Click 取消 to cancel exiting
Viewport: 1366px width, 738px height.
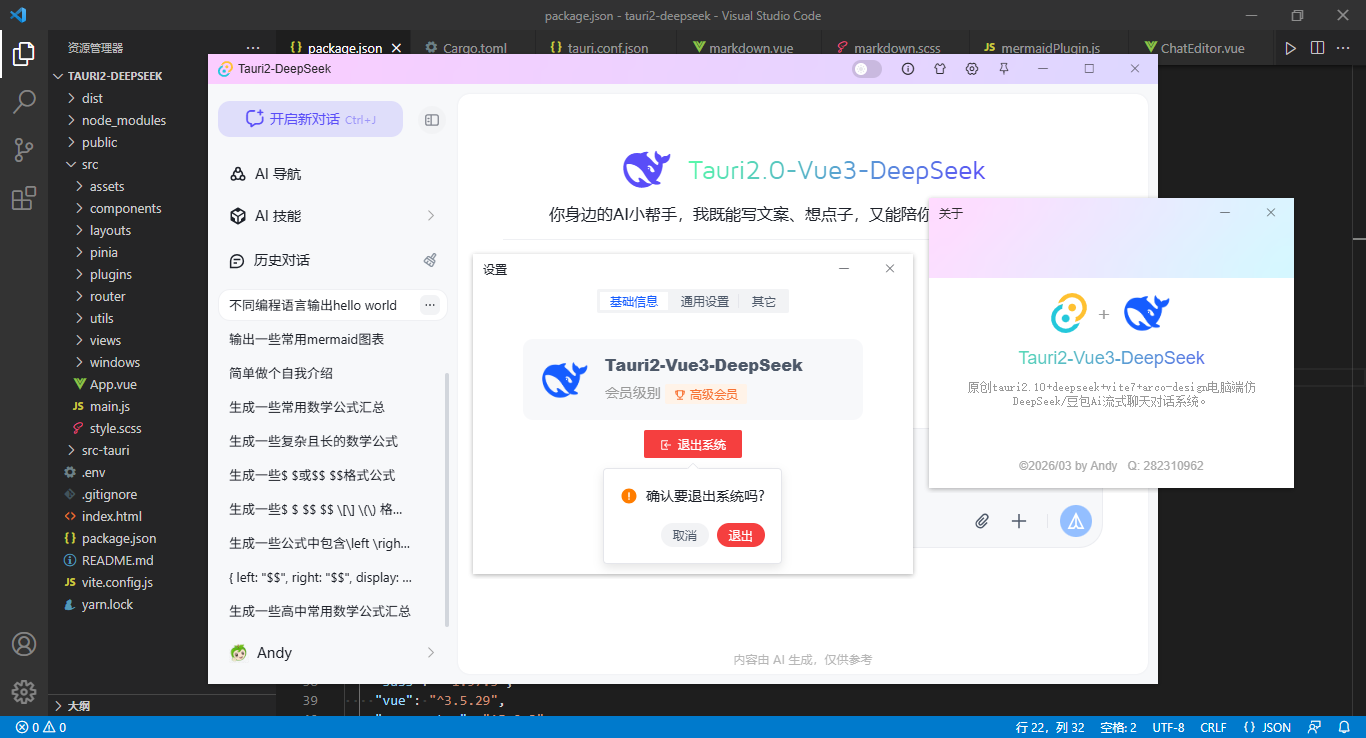[684, 535]
